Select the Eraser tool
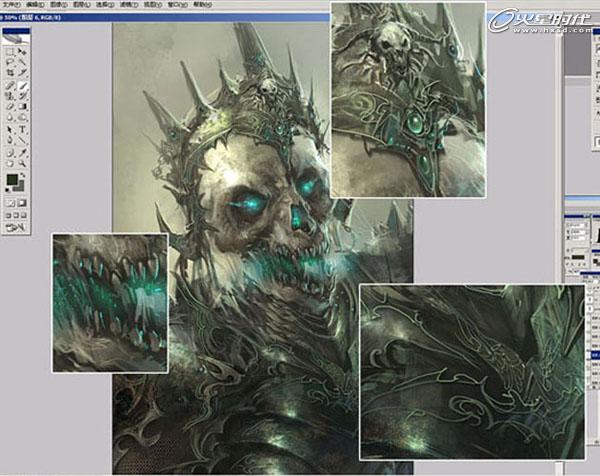 tap(10, 106)
